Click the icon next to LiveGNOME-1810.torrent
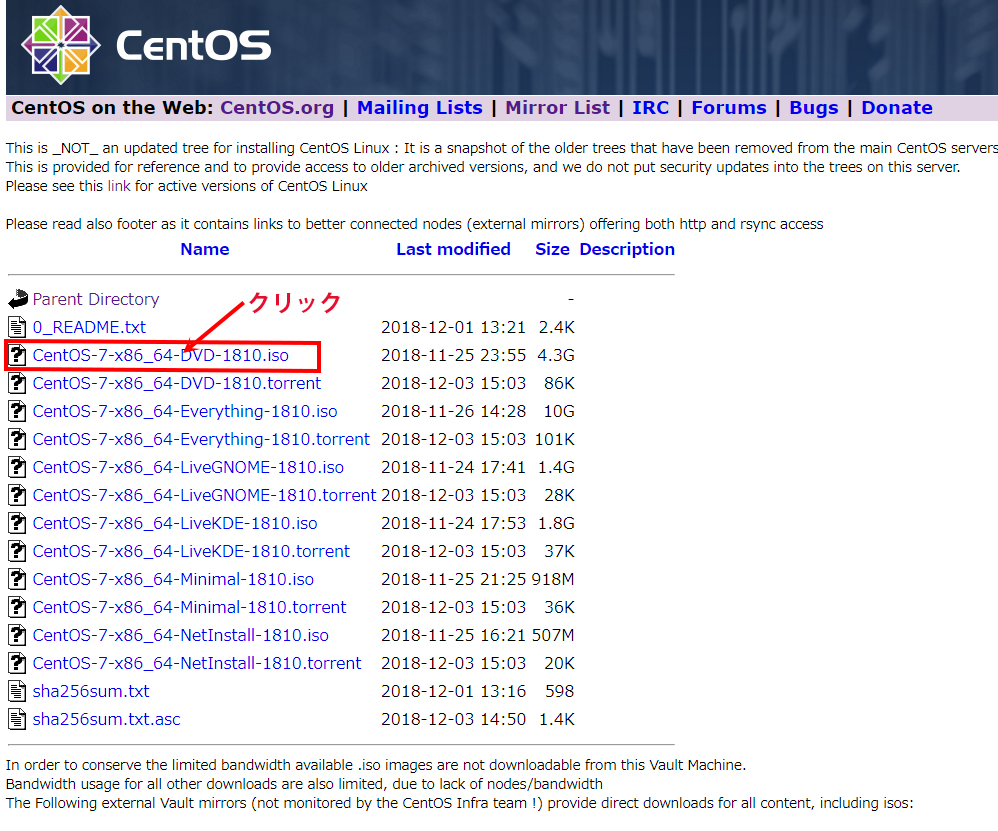This screenshot has height=831, width=998. click(x=17, y=495)
